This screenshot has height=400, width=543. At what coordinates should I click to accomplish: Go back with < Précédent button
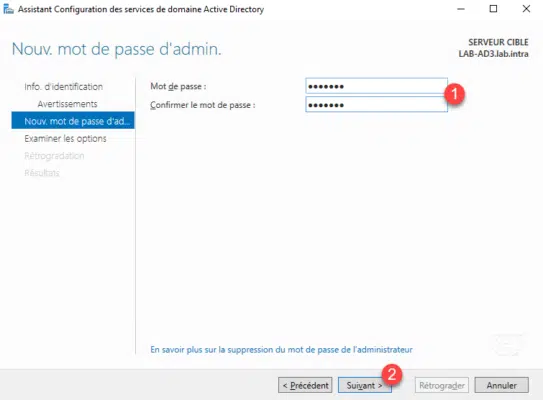(305, 385)
